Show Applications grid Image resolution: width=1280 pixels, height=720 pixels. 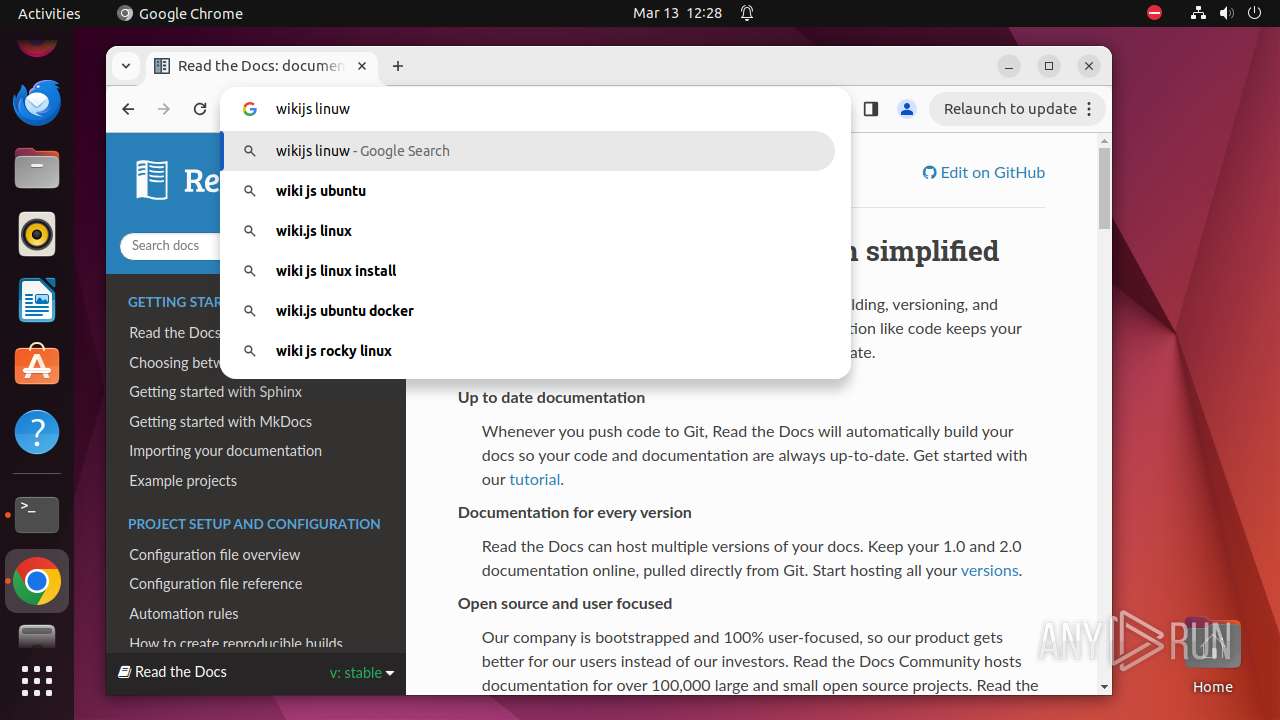37,681
